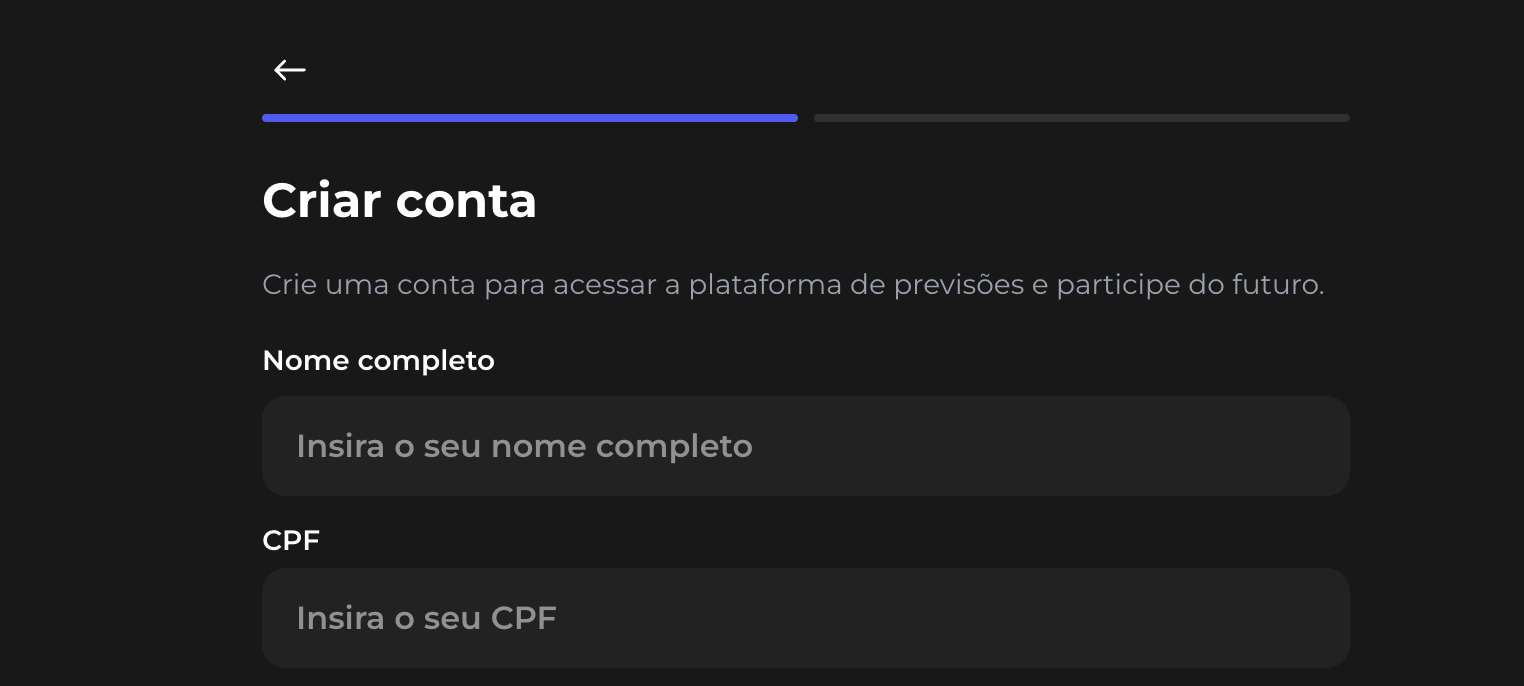Viewport: 1524px width, 686px height.
Task: Click the placeholder text in the CPF field
Action: pos(426,618)
